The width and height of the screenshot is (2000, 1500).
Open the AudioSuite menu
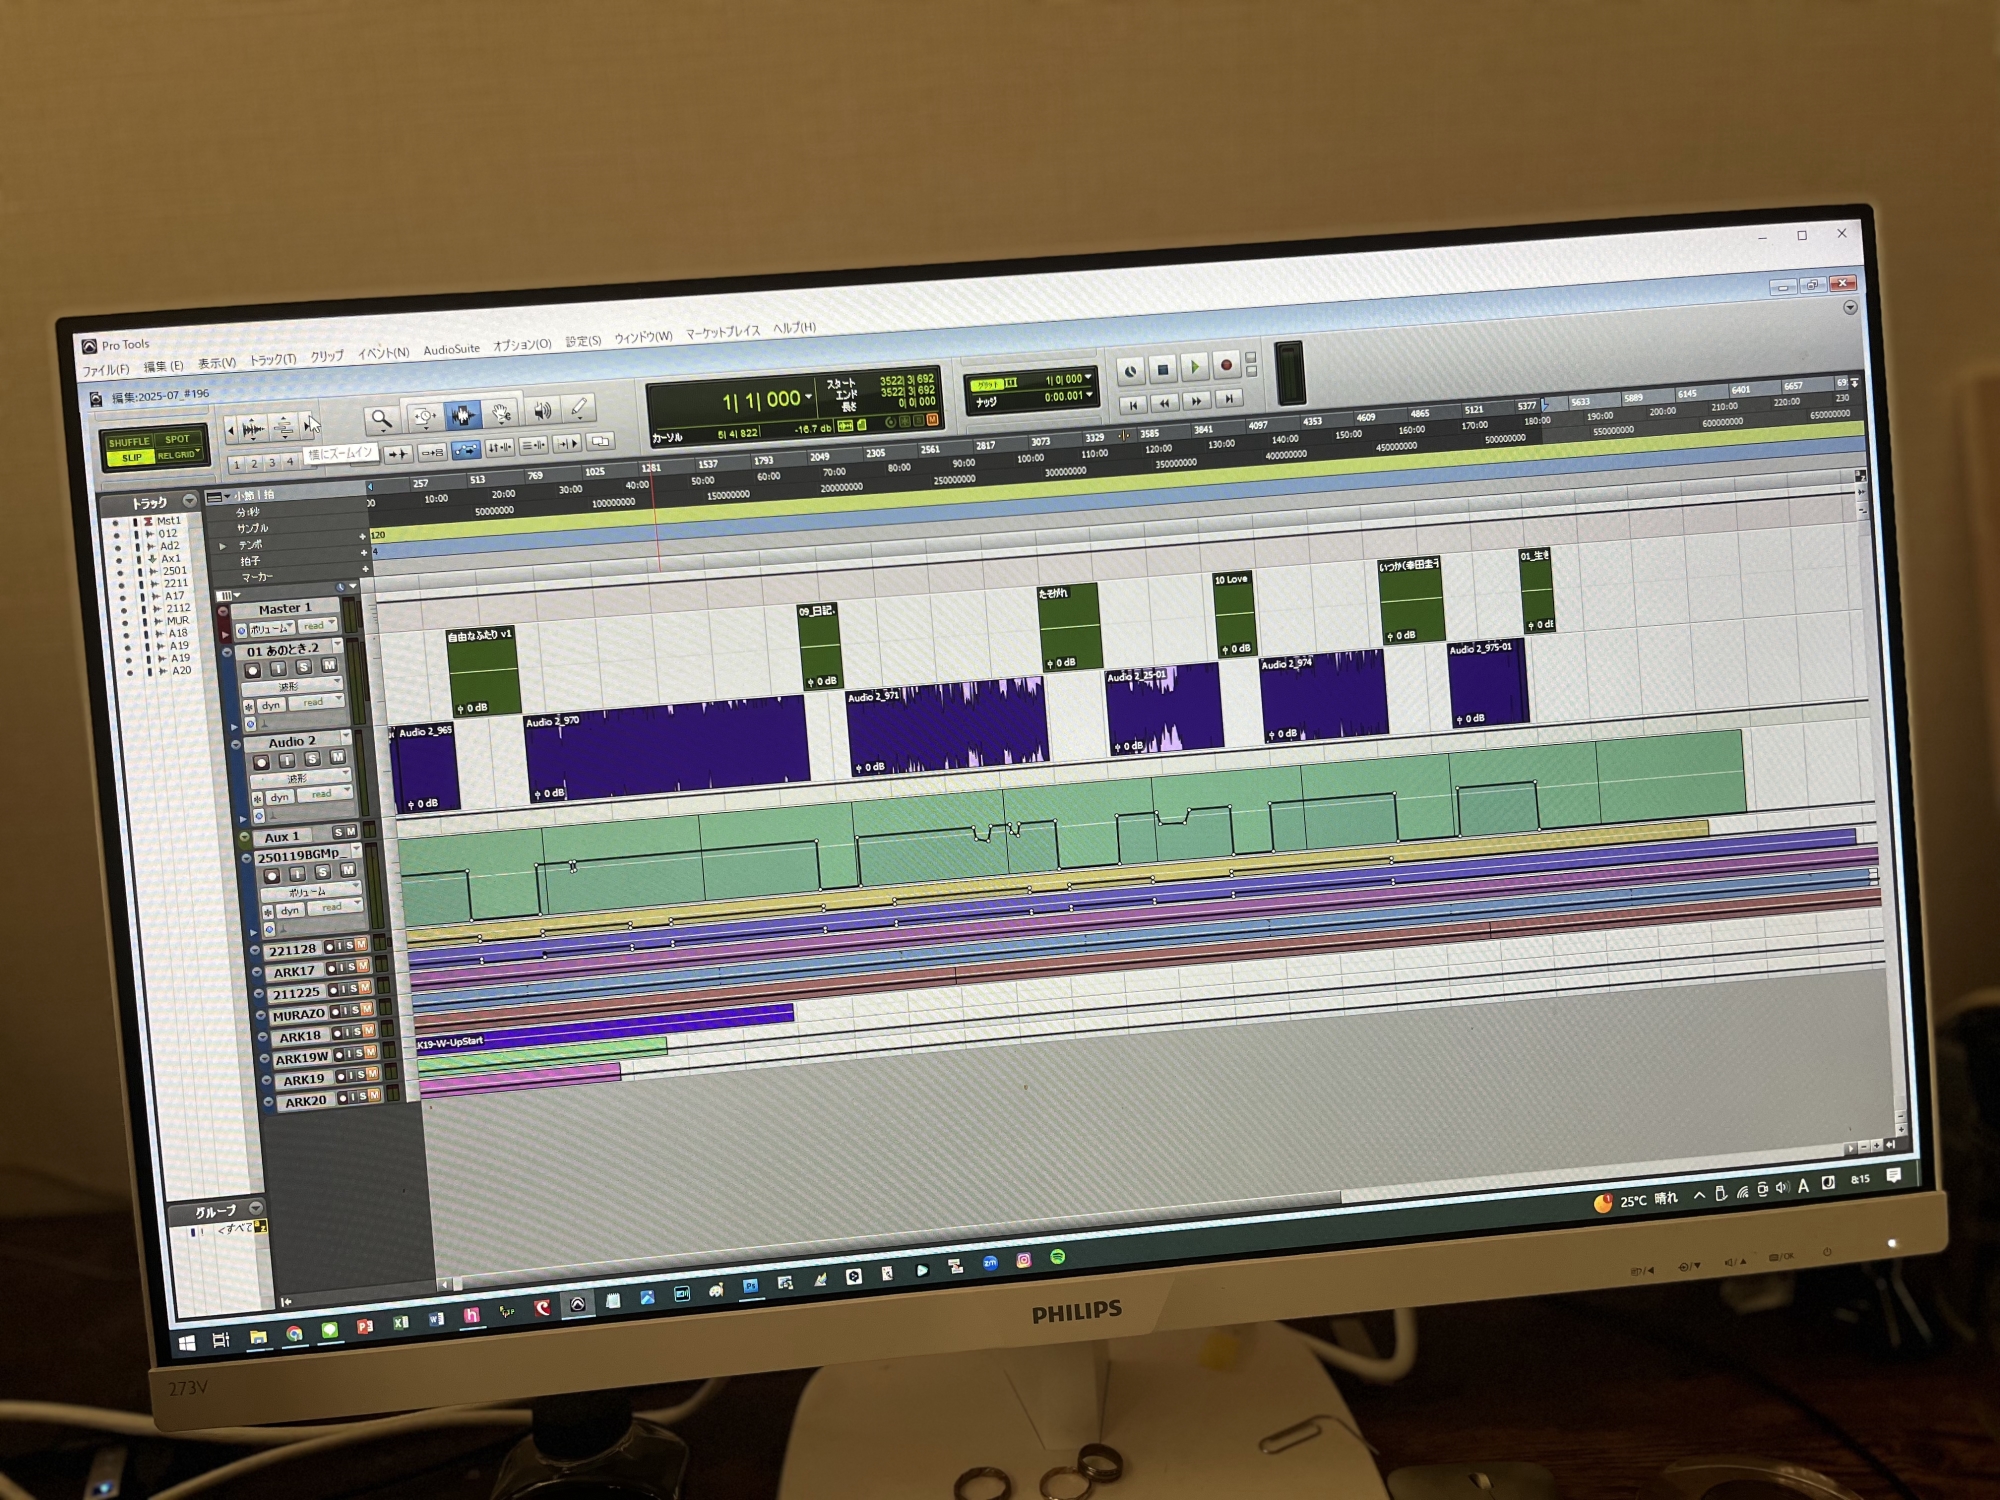(451, 350)
